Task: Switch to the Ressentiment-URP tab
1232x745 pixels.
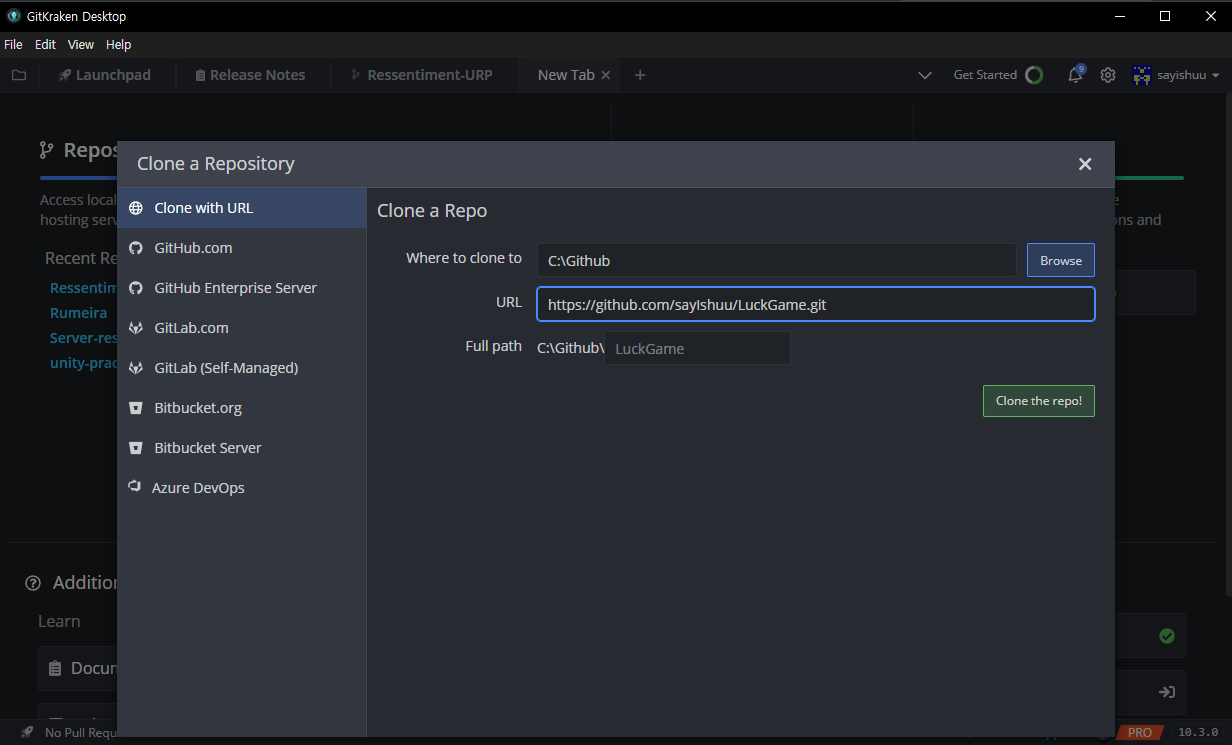Action: pyautogui.click(x=422, y=75)
